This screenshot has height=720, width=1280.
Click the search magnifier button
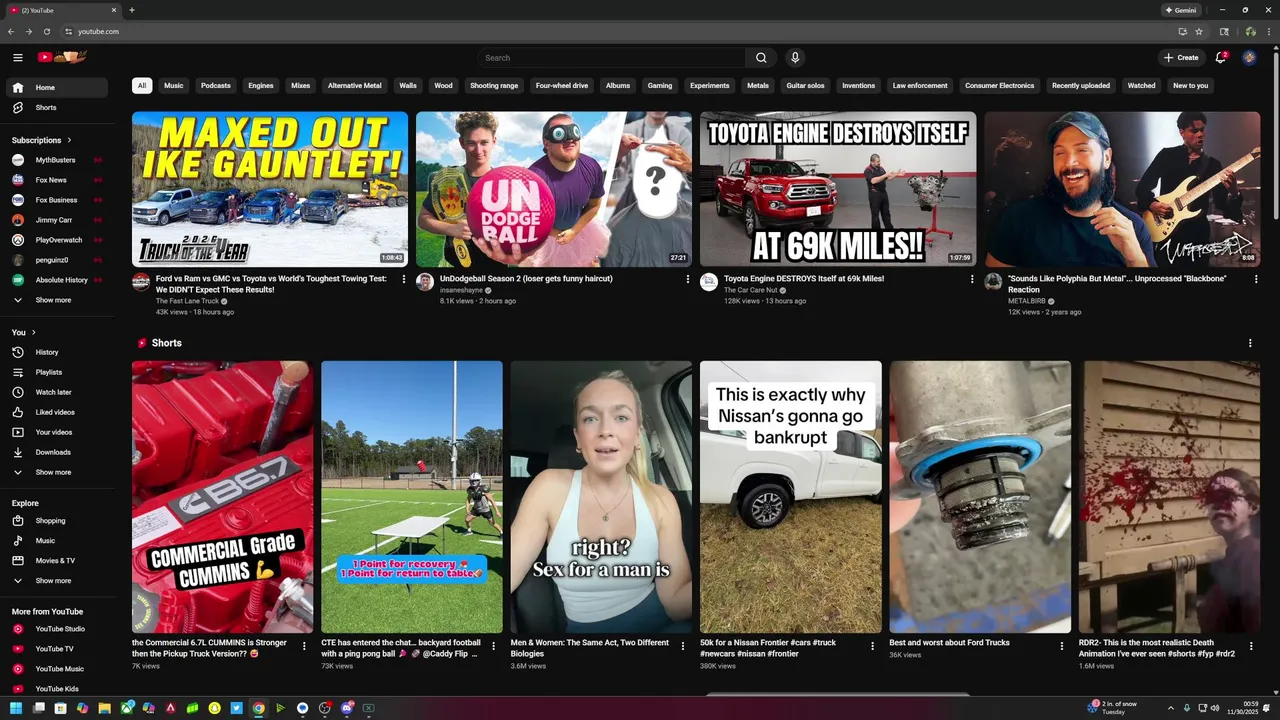tap(761, 58)
